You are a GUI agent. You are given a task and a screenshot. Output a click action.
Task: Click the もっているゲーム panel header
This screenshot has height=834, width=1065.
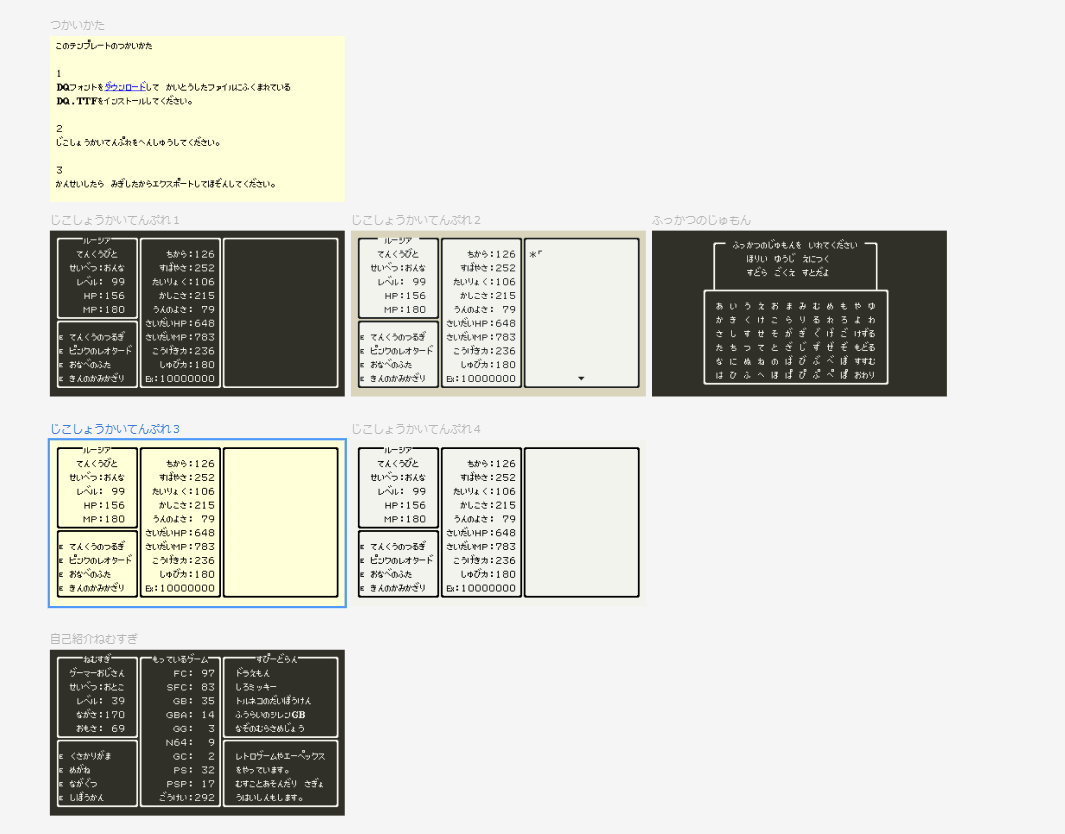tap(181, 660)
